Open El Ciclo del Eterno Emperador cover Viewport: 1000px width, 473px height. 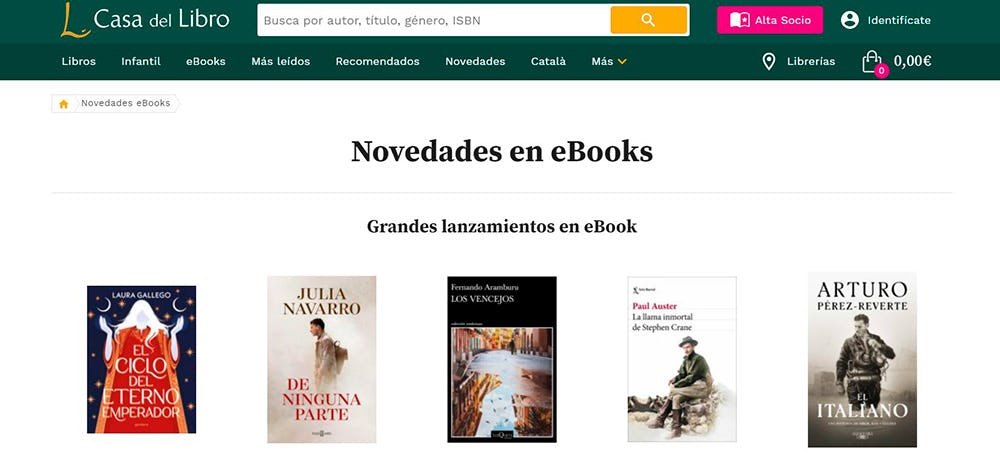[x=142, y=360]
